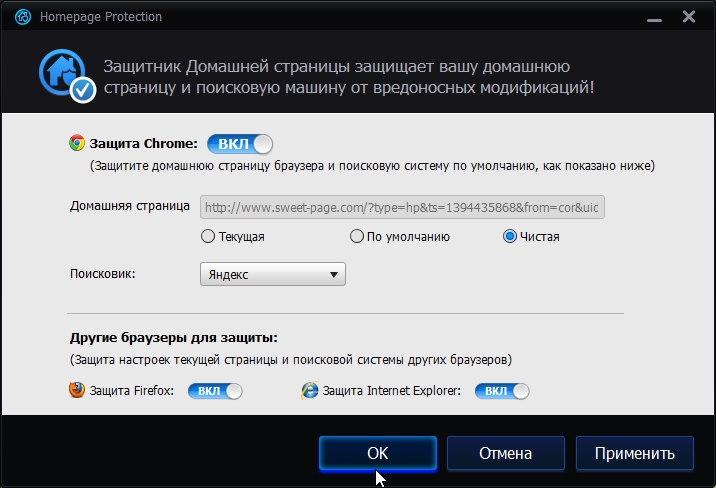Click the homepage URL input field
Screen dimensions: 716x488
click(x=402, y=207)
